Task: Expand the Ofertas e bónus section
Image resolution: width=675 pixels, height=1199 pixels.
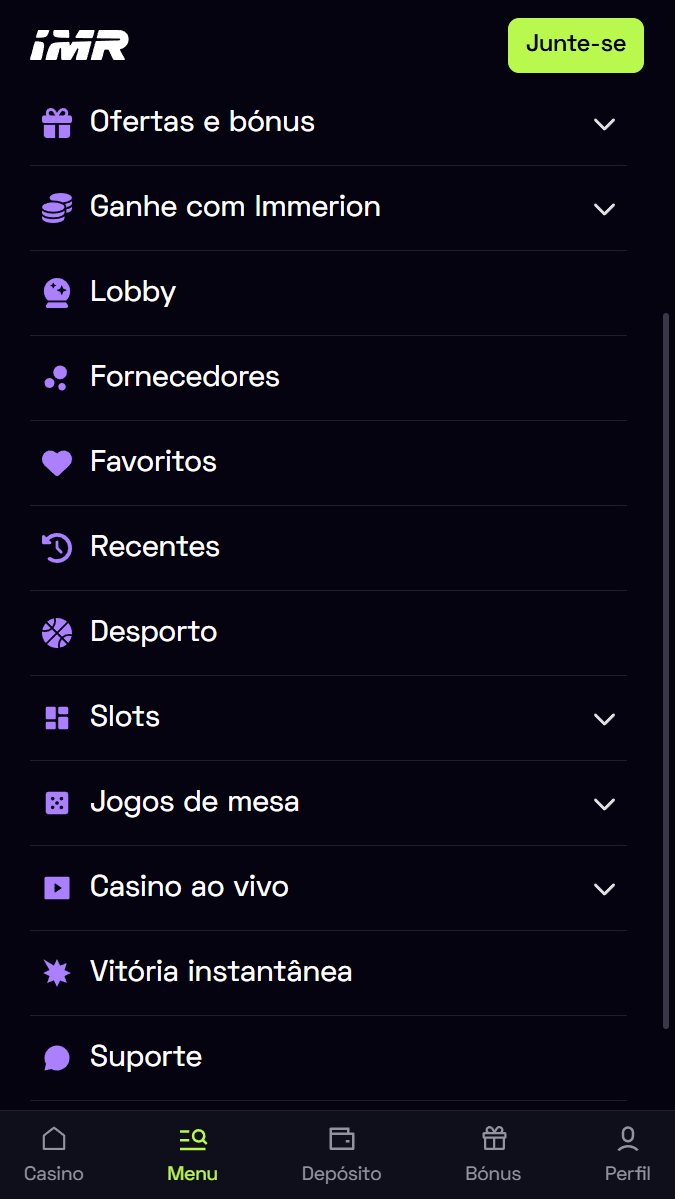Action: coord(603,124)
